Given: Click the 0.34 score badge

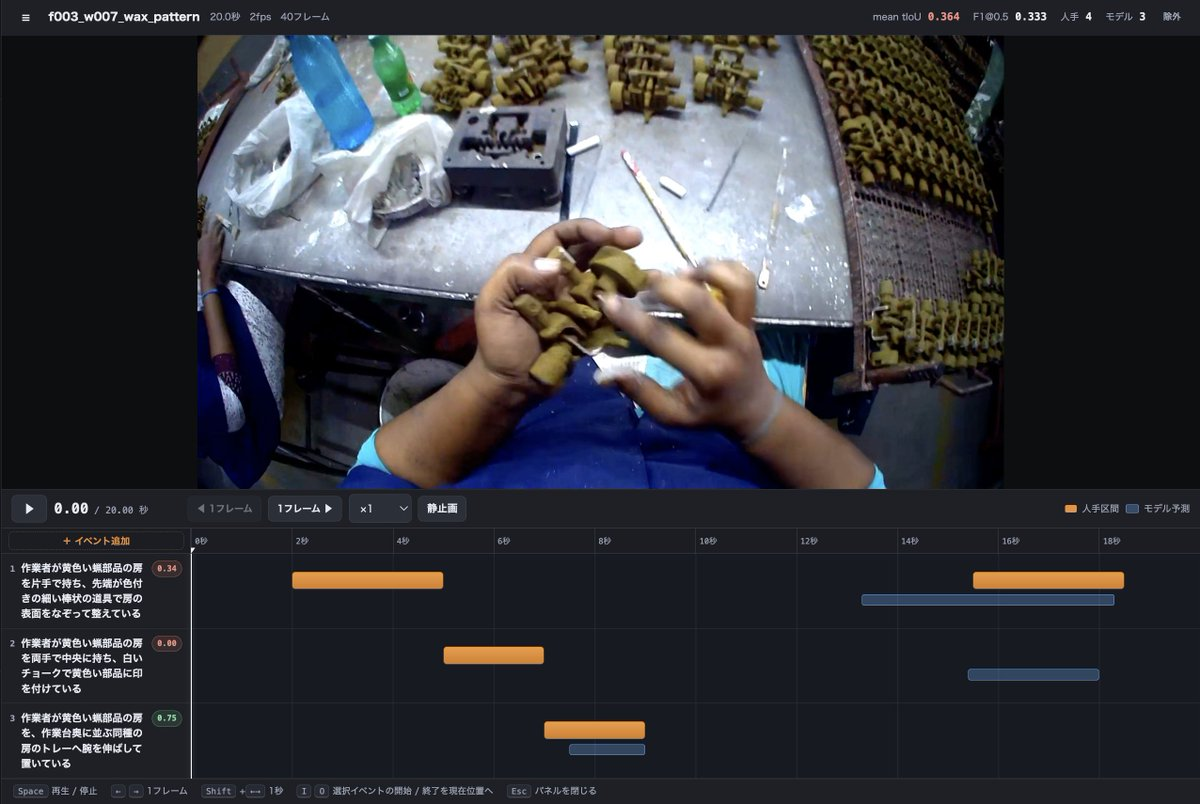Looking at the screenshot, I should click(167, 569).
